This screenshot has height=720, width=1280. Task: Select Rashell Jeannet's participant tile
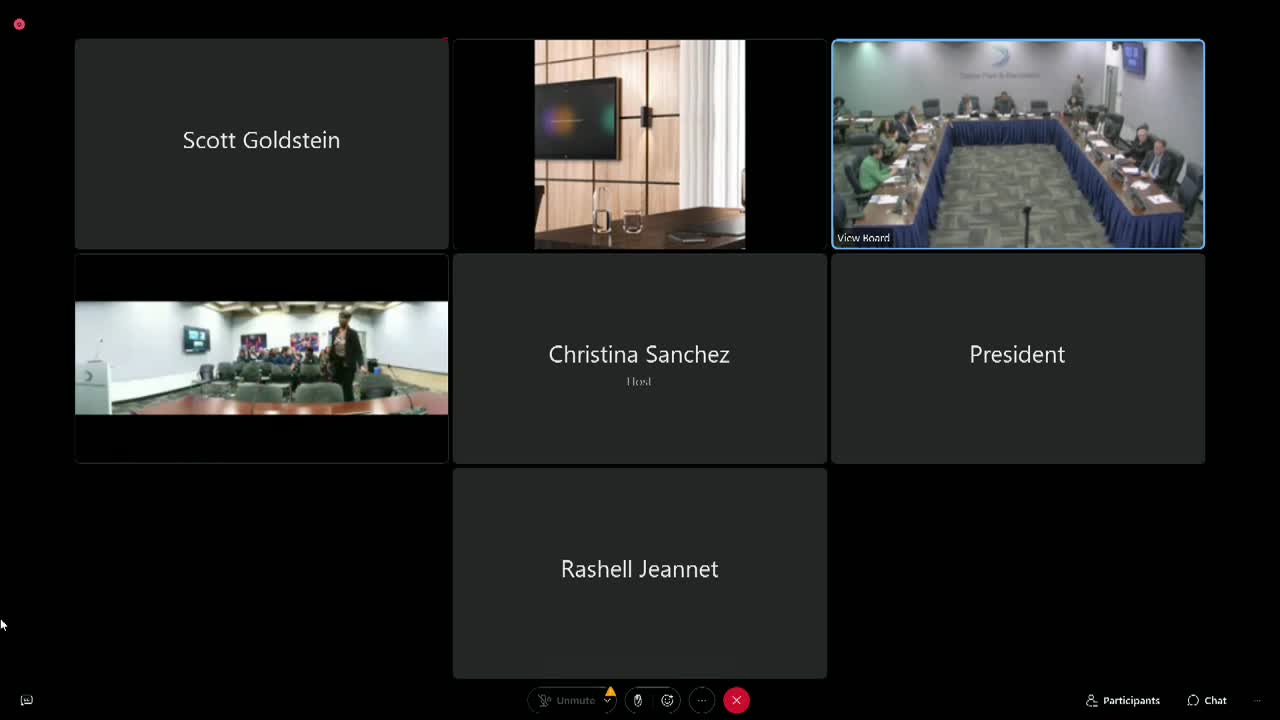pyautogui.click(x=640, y=573)
